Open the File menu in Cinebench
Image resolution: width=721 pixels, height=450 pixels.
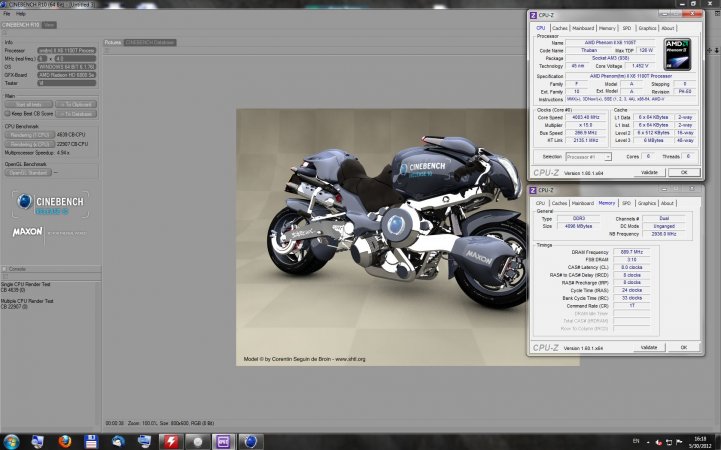click(x=7, y=14)
